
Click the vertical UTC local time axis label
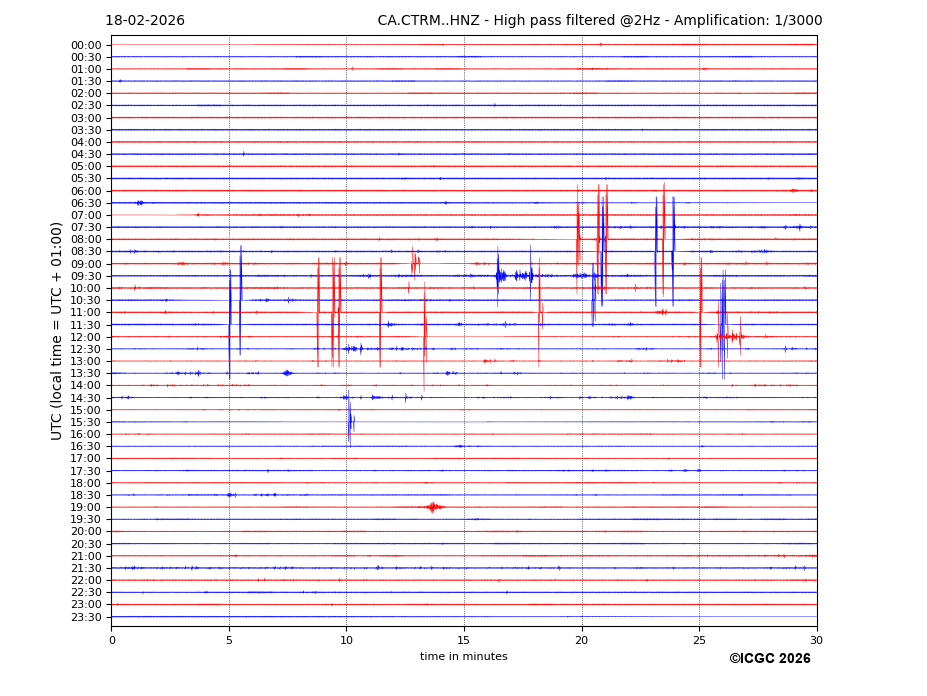tap(57, 330)
